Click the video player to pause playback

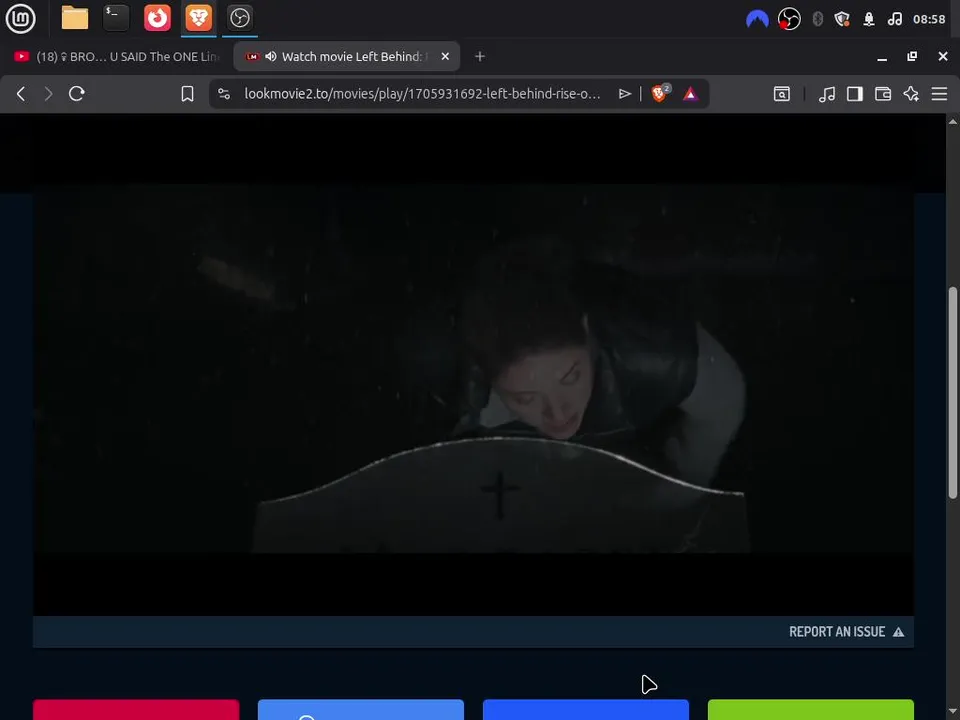point(473,369)
